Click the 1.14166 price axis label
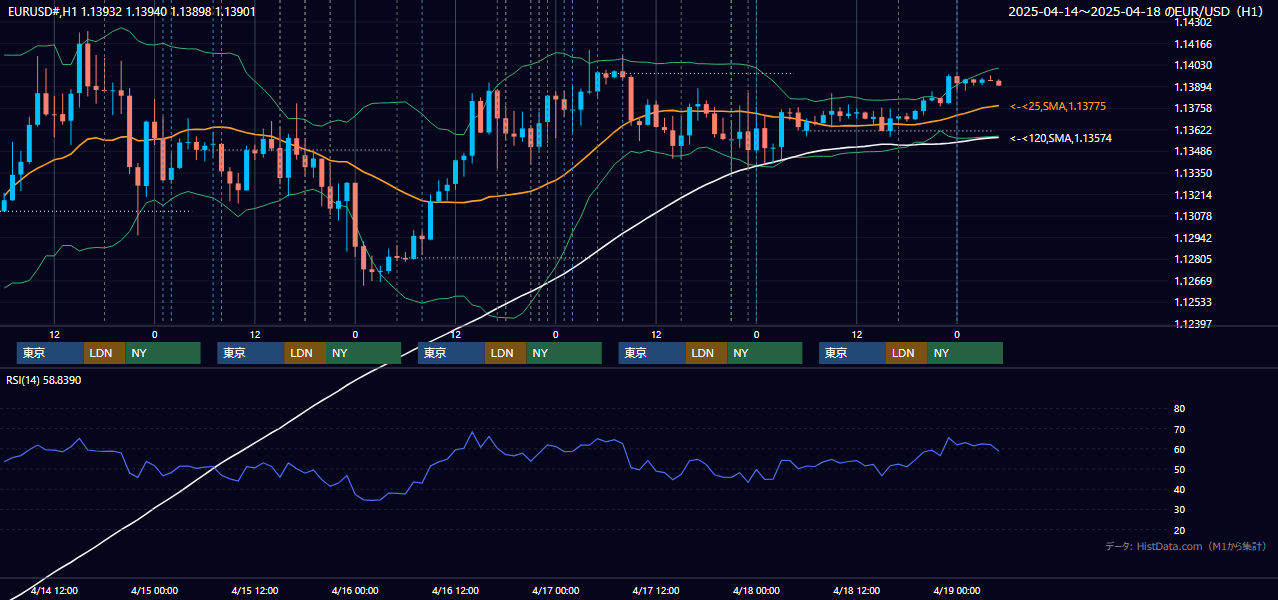 [1192, 44]
